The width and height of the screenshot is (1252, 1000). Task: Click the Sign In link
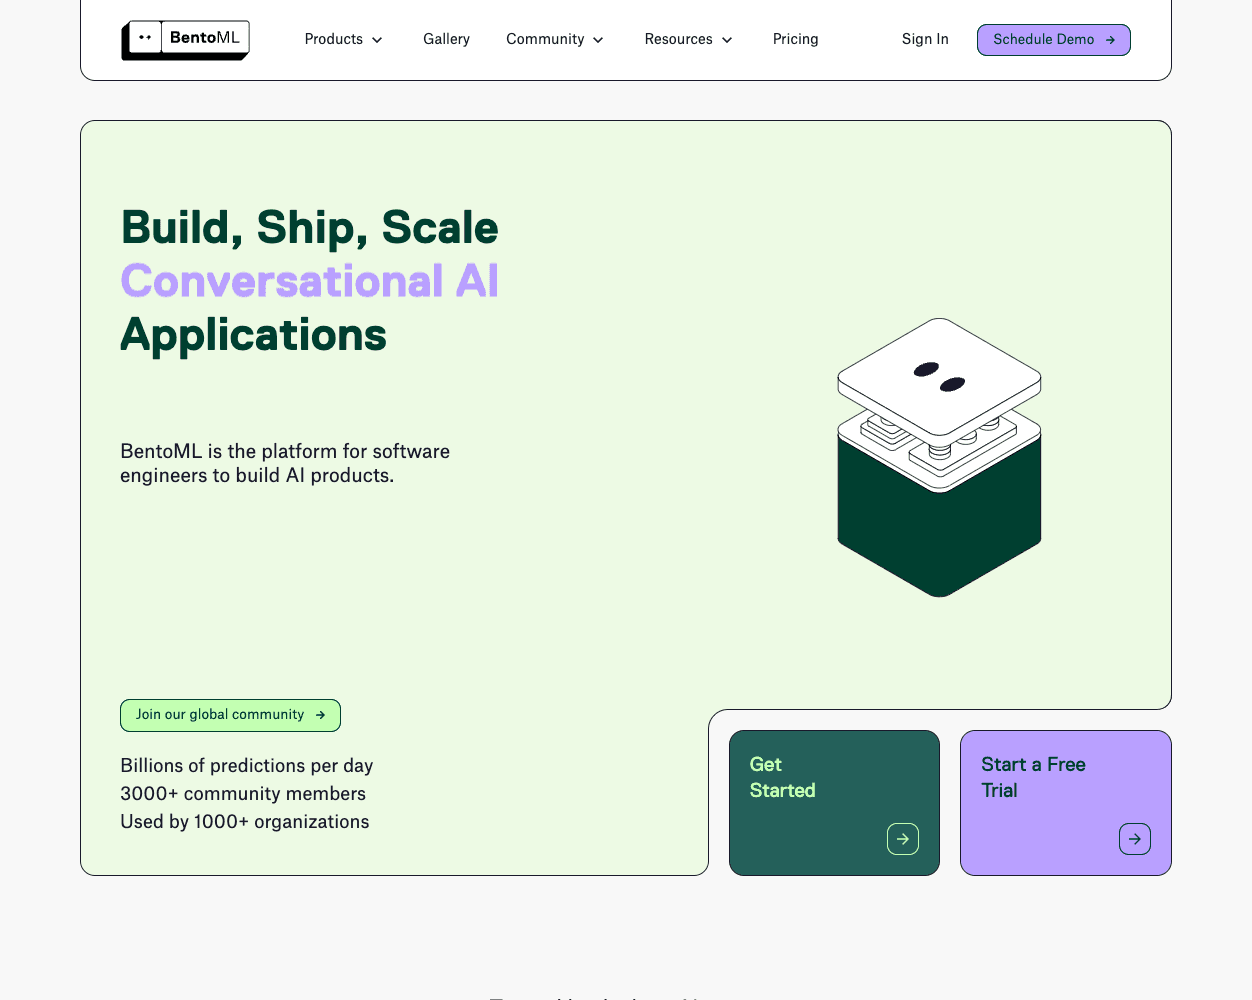(x=925, y=39)
